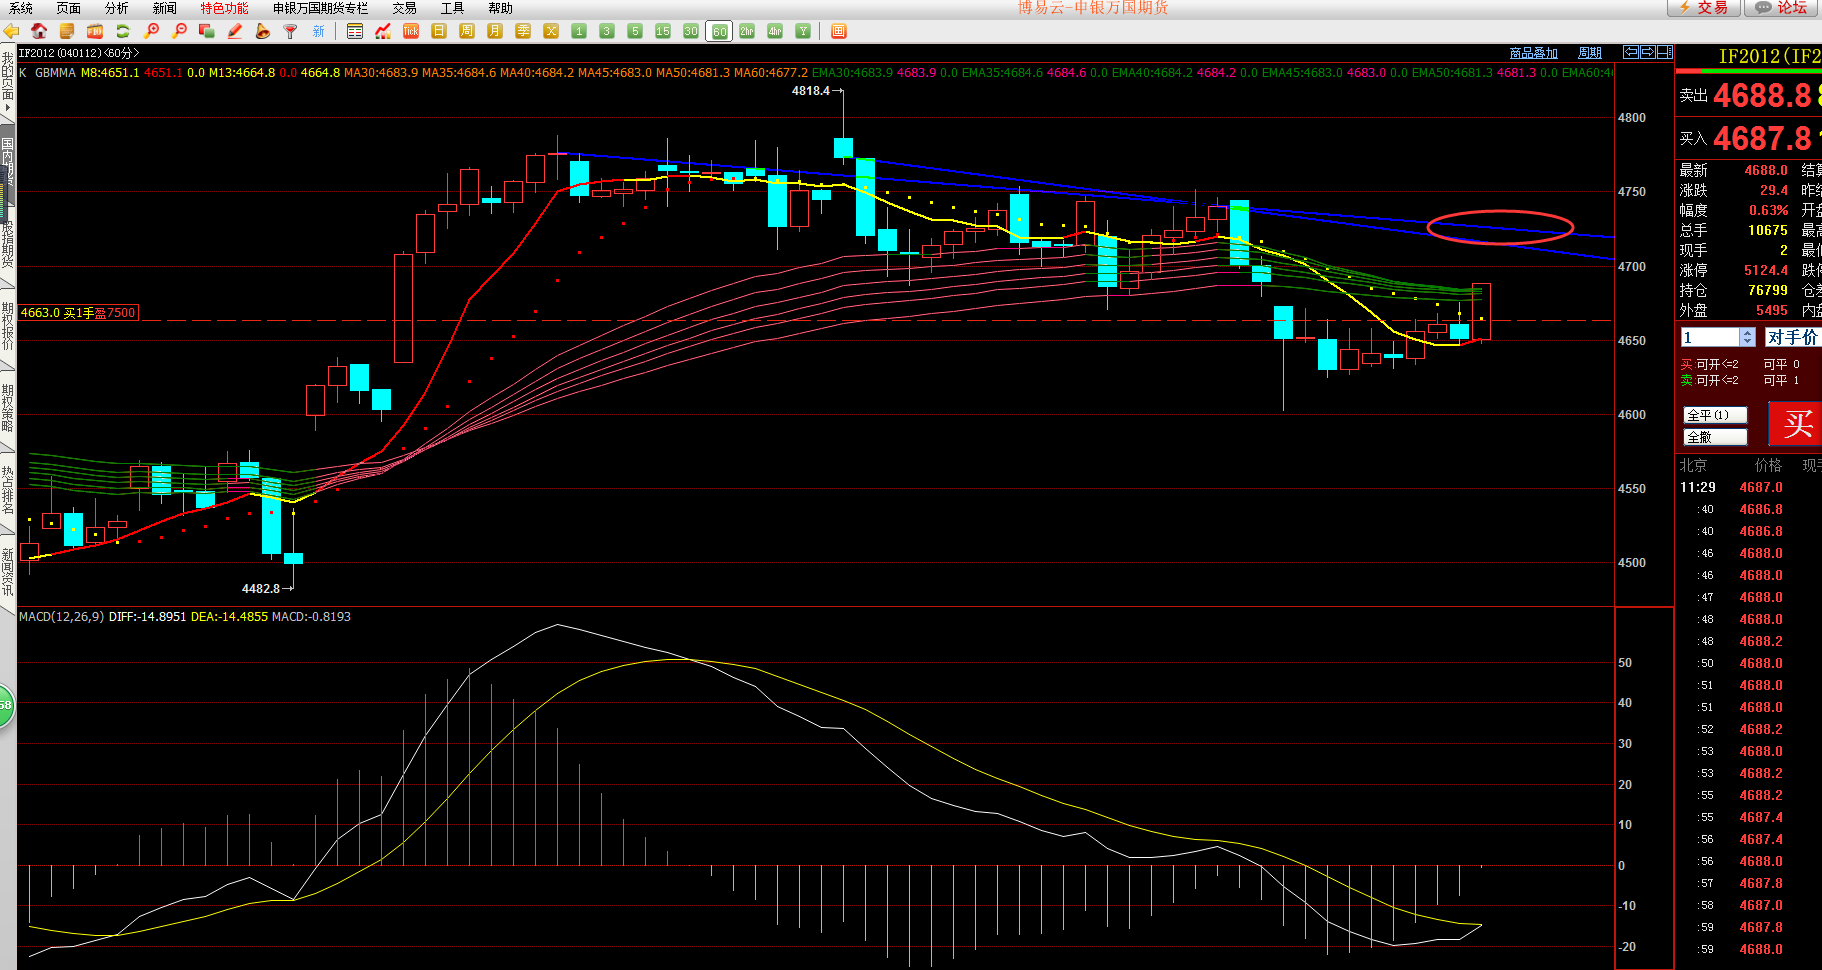Click the 全撤 cancel-all button
Screen dimensions: 1822x970
coord(1715,437)
